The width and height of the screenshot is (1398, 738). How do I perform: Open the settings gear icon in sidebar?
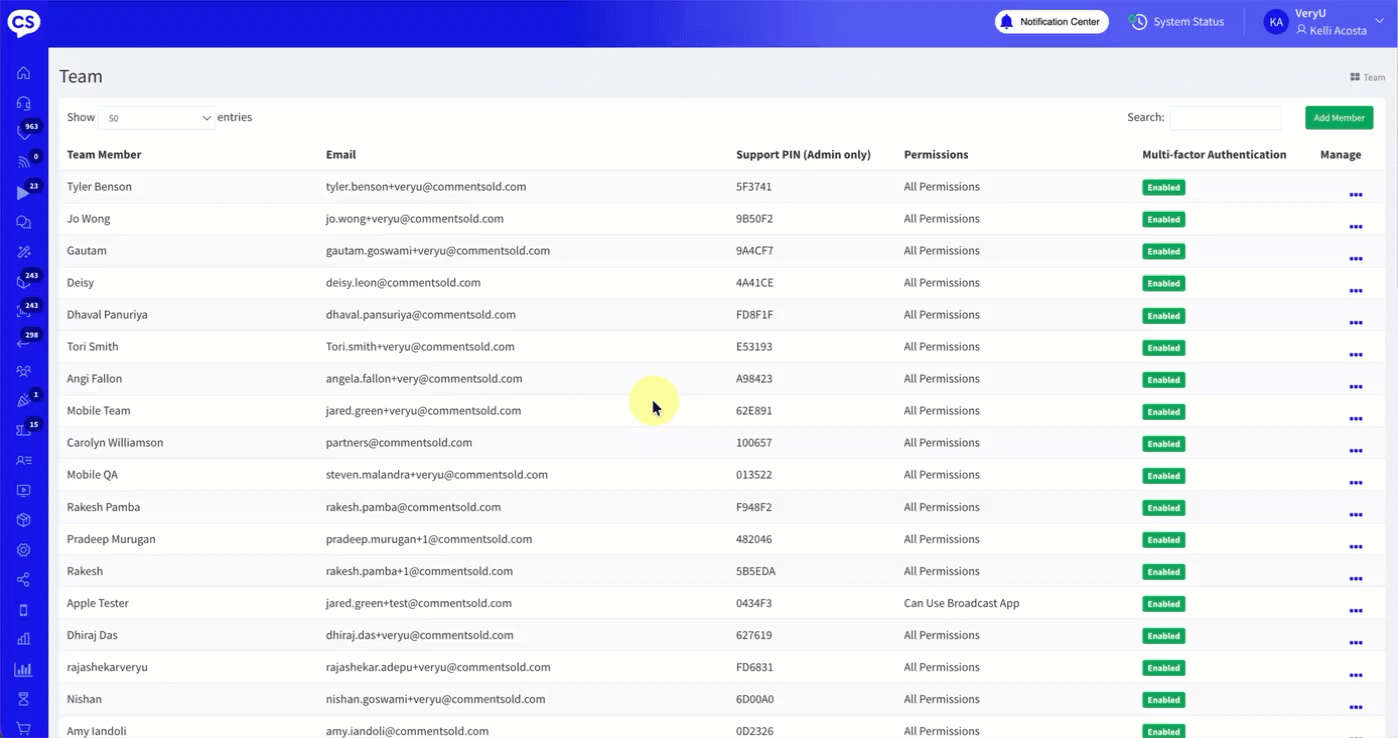click(23, 550)
